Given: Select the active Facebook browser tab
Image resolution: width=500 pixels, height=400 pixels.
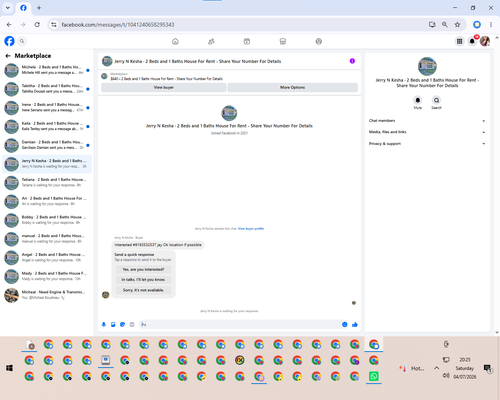Looking at the screenshot, I should tap(23, 8).
